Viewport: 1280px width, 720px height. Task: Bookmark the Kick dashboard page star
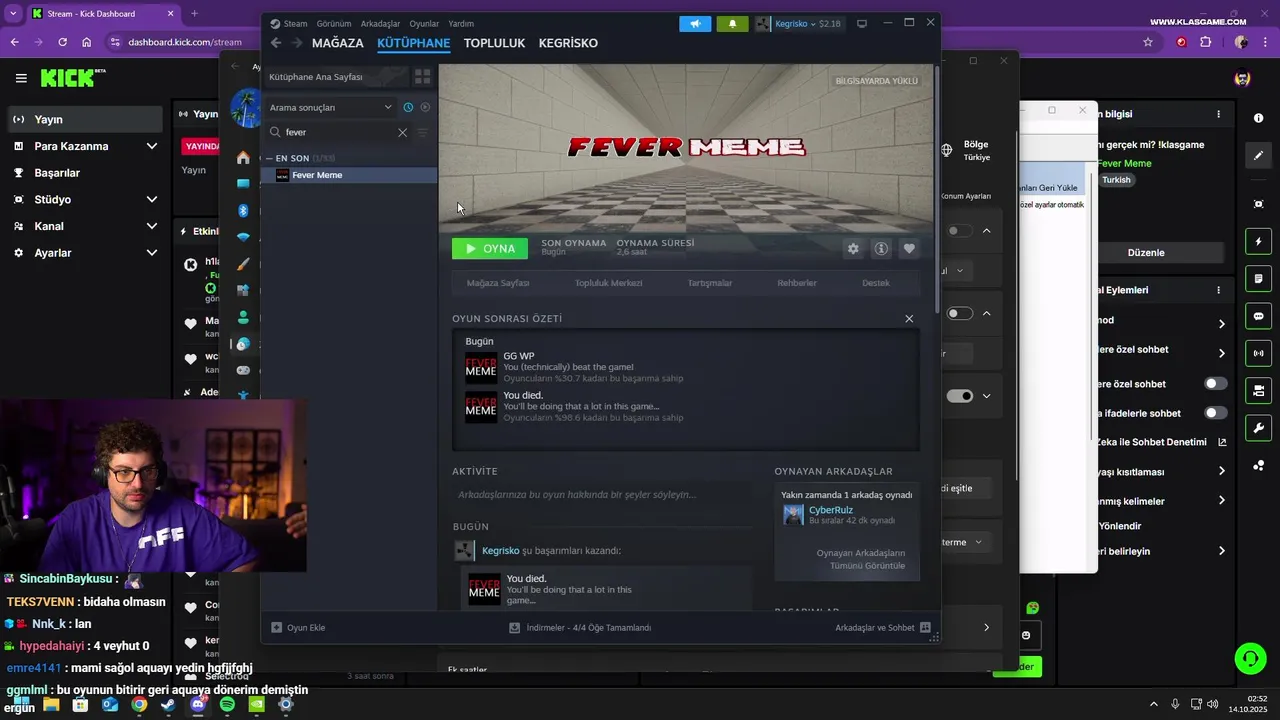pos(1148,42)
